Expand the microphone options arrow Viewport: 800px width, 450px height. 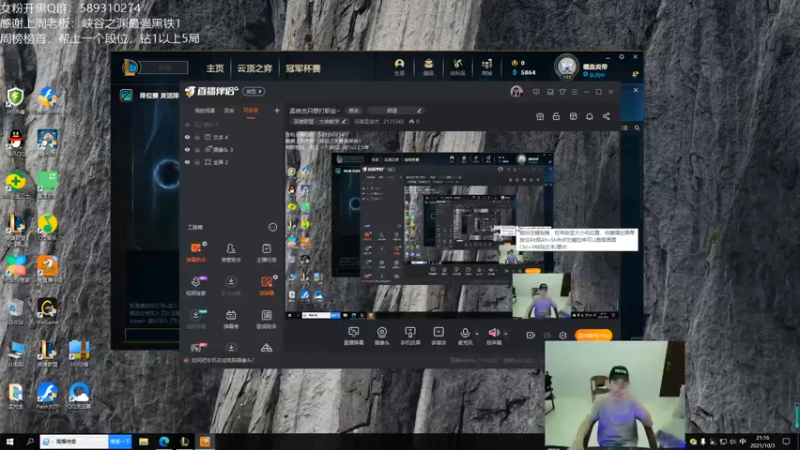click(x=477, y=334)
